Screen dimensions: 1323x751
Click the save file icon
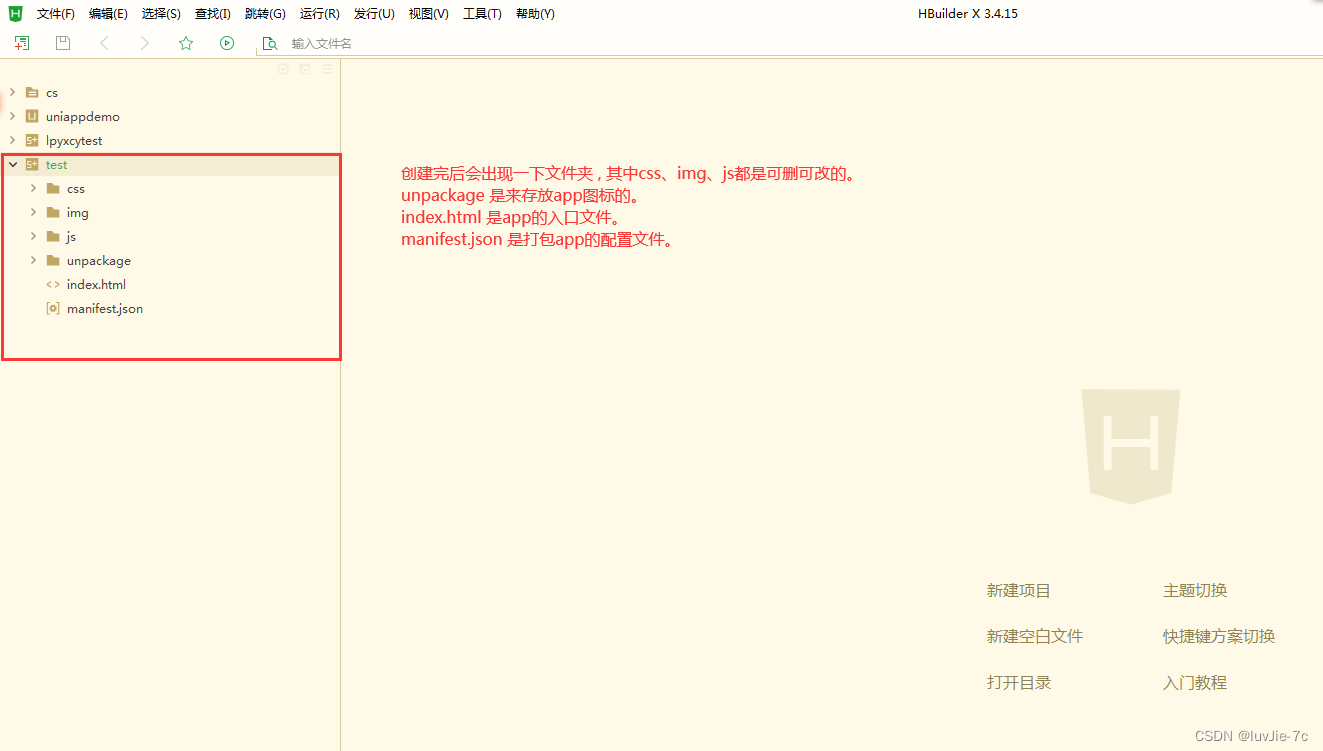(62, 43)
